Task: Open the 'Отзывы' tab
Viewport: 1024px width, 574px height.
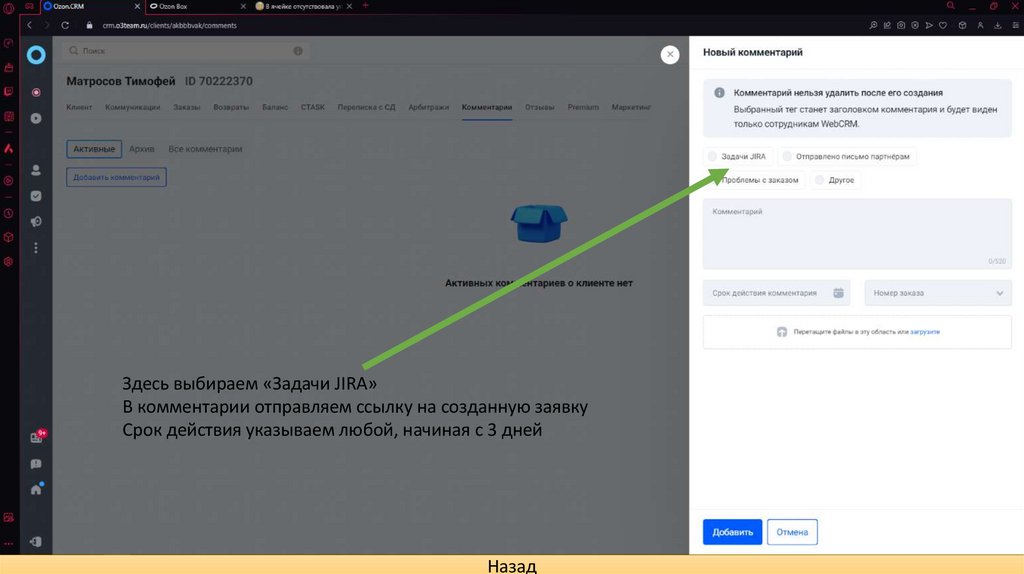Action: (x=539, y=107)
